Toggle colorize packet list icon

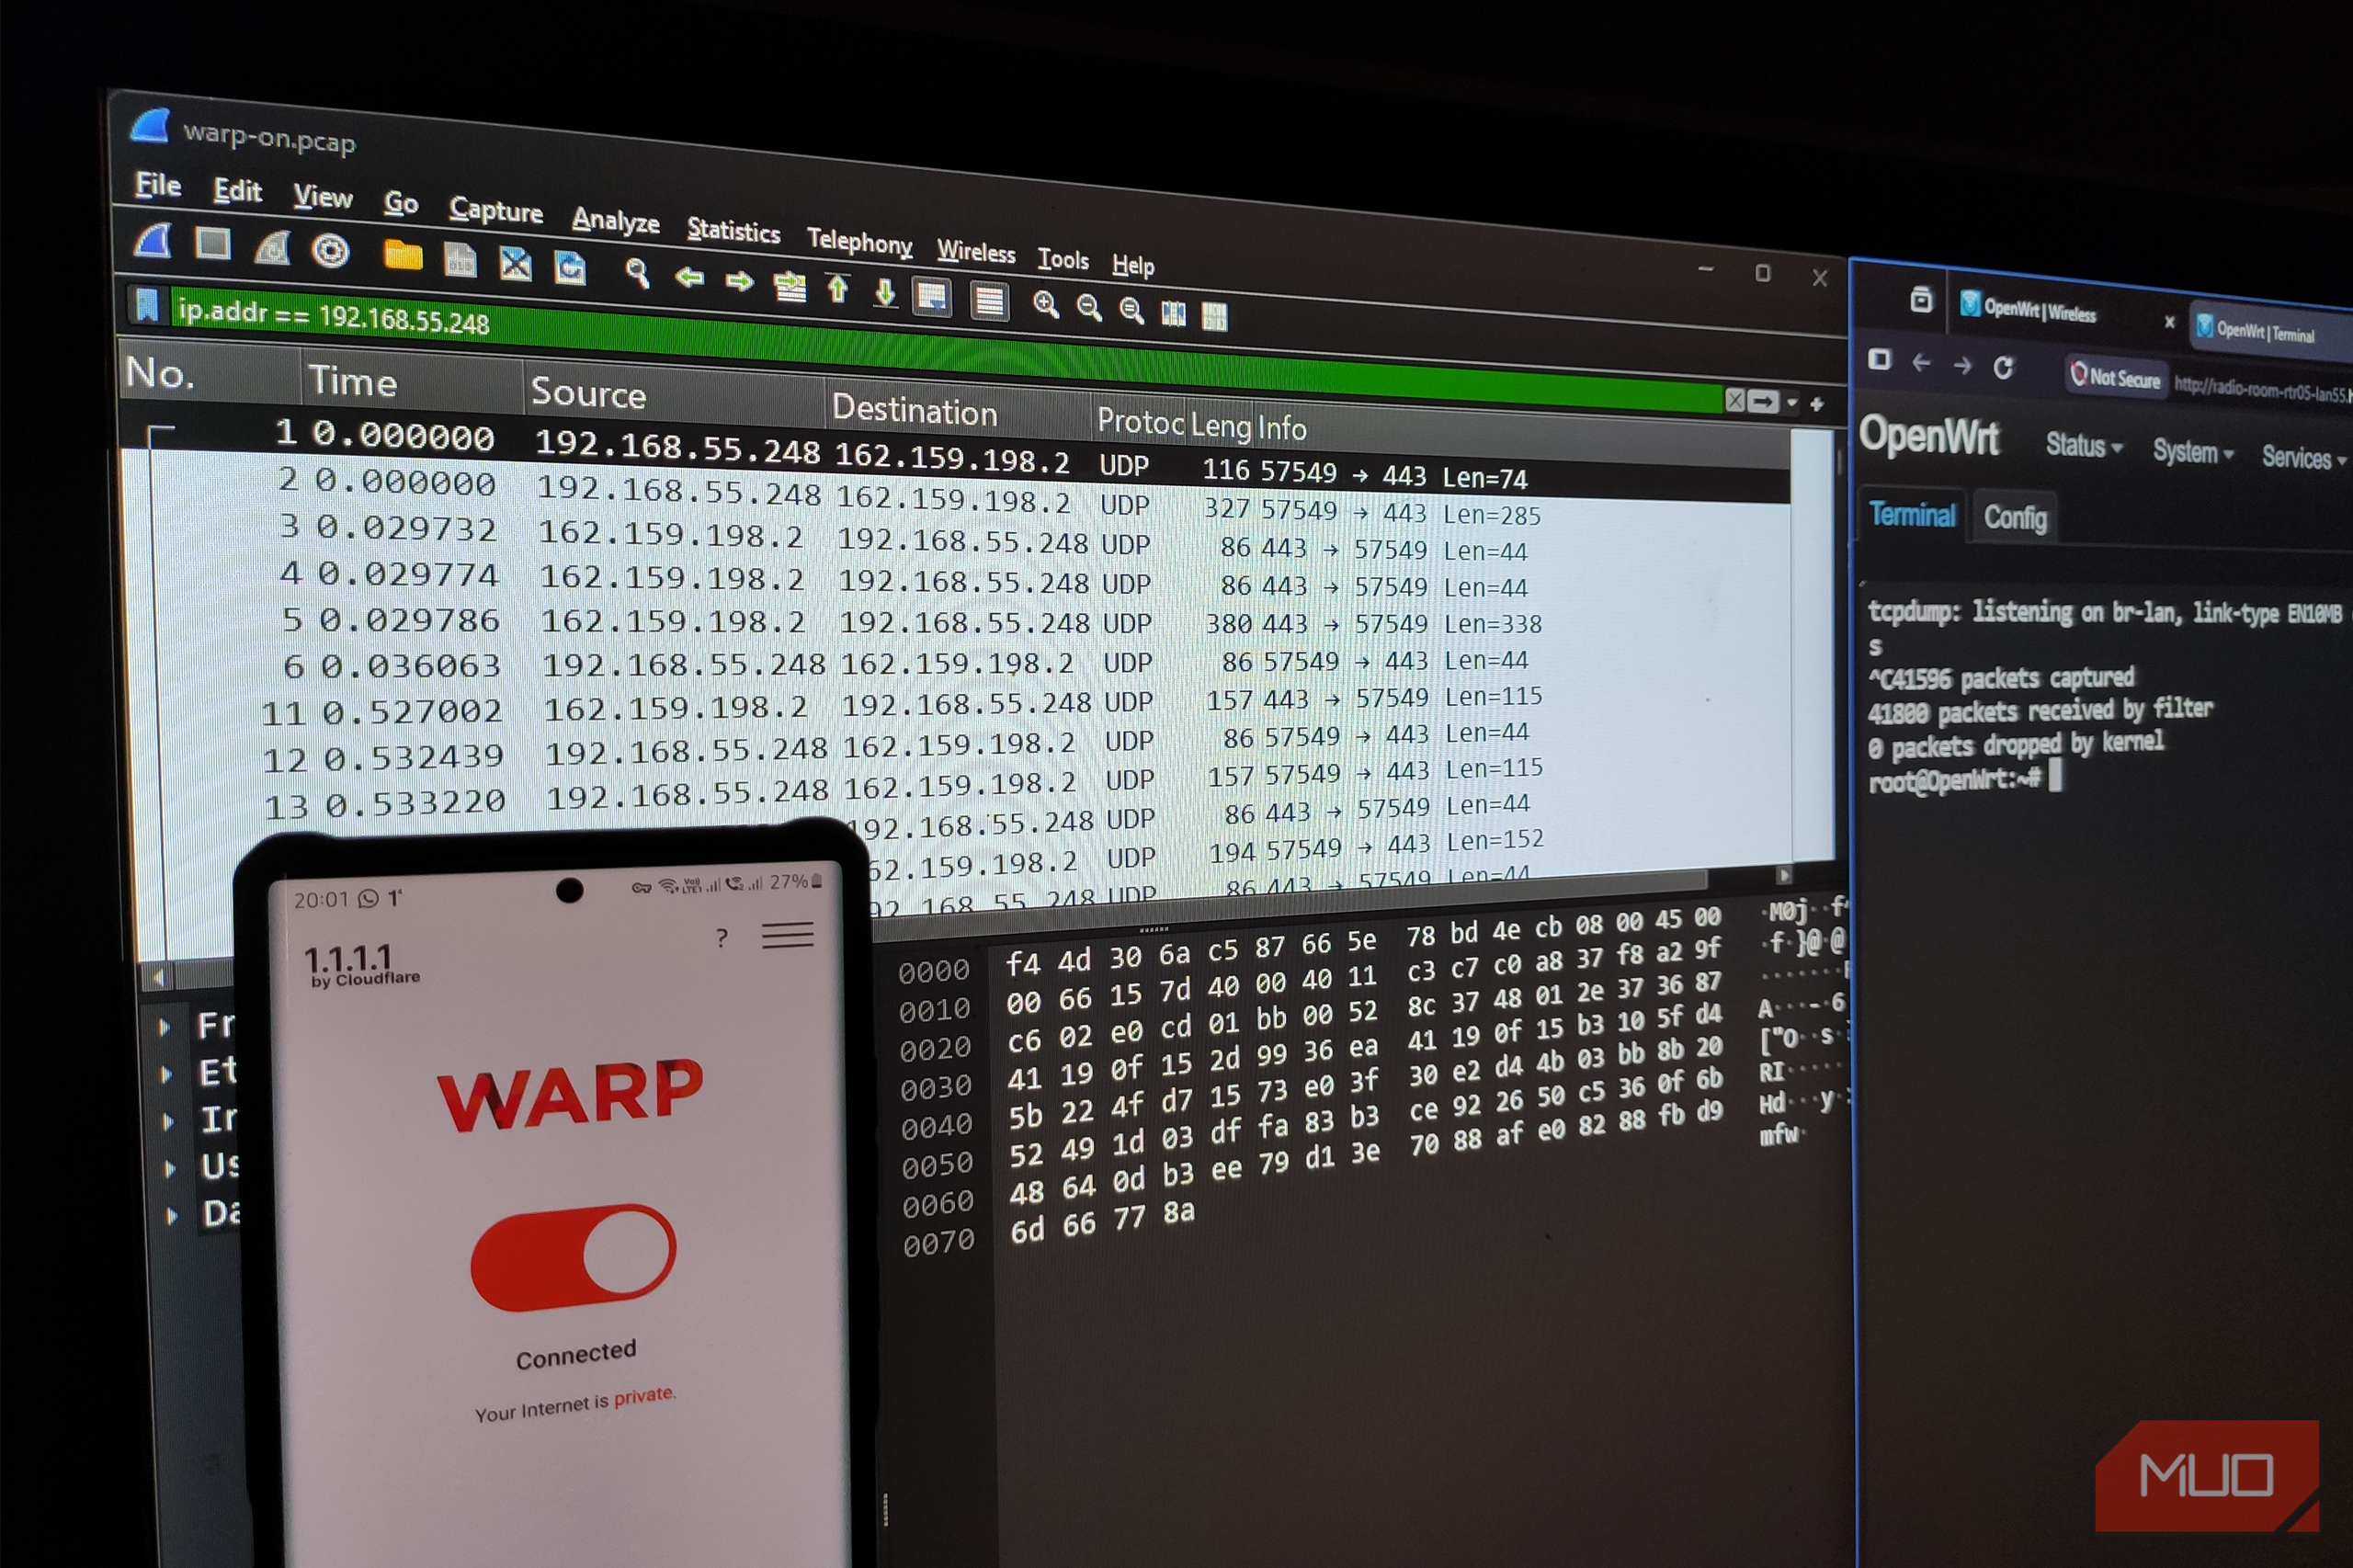[989, 301]
